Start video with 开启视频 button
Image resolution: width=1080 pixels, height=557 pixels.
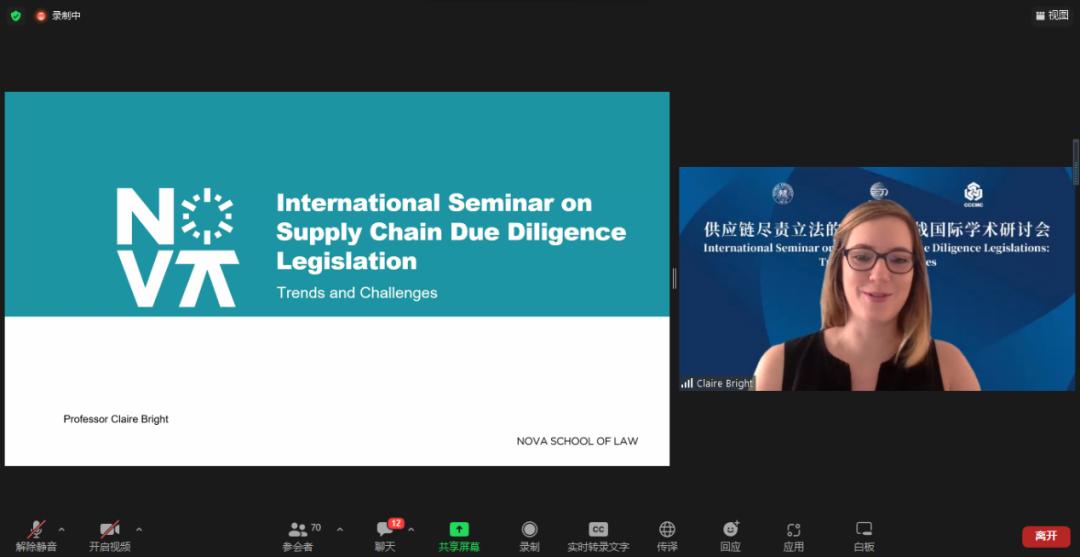109,535
